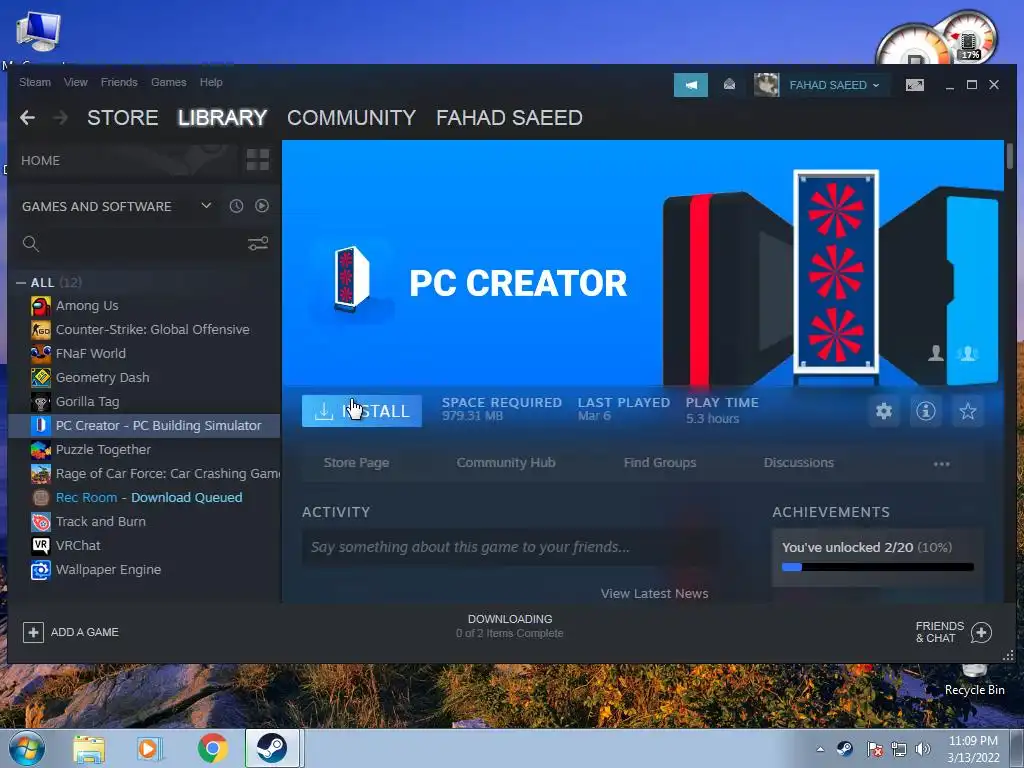Select FNaF World in the list
The width and height of the screenshot is (1024, 768).
coord(144,353)
